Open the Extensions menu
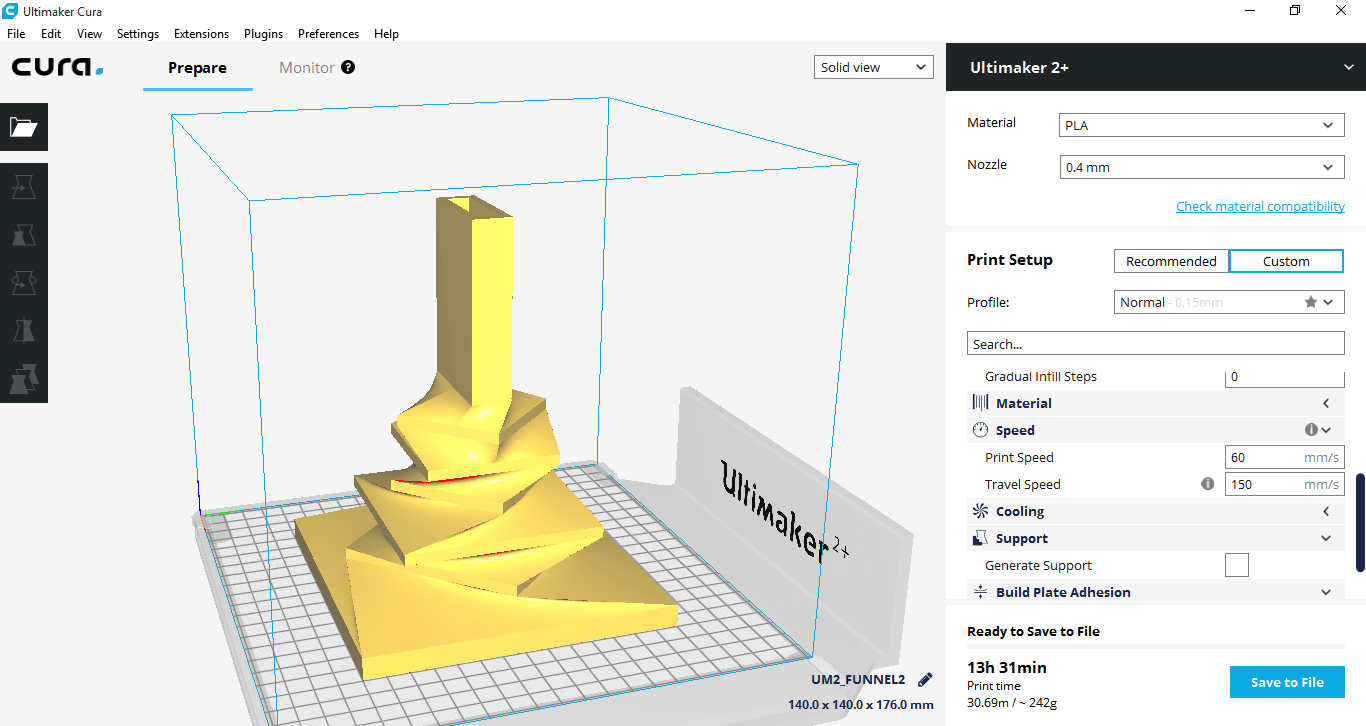 pyautogui.click(x=201, y=33)
